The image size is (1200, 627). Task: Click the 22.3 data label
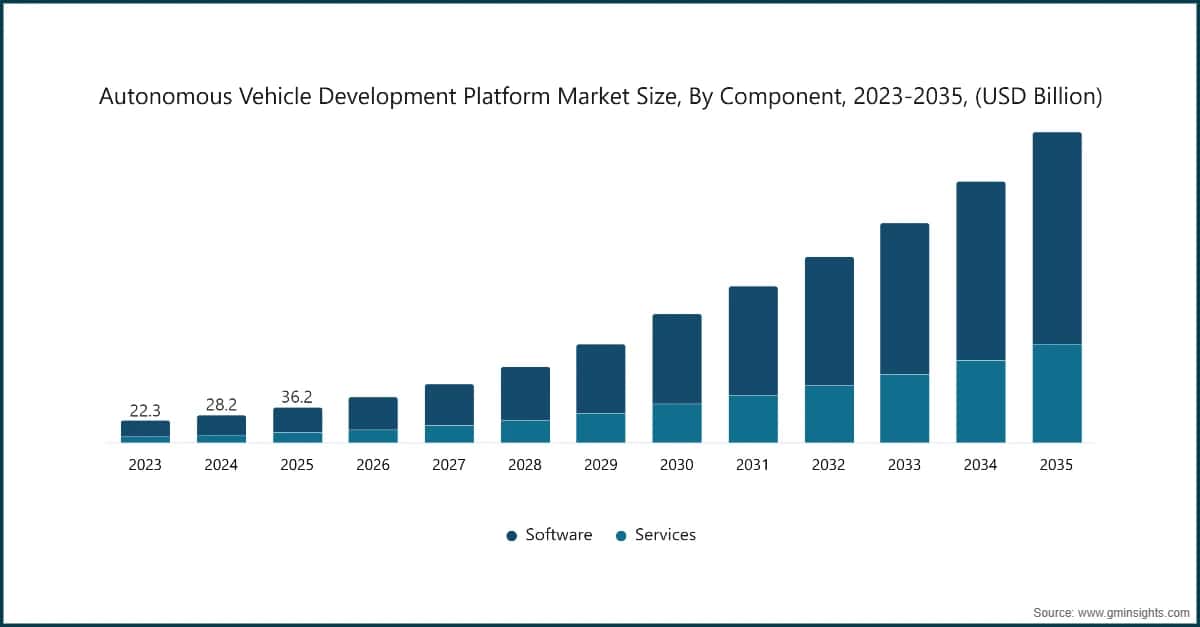tap(145, 408)
